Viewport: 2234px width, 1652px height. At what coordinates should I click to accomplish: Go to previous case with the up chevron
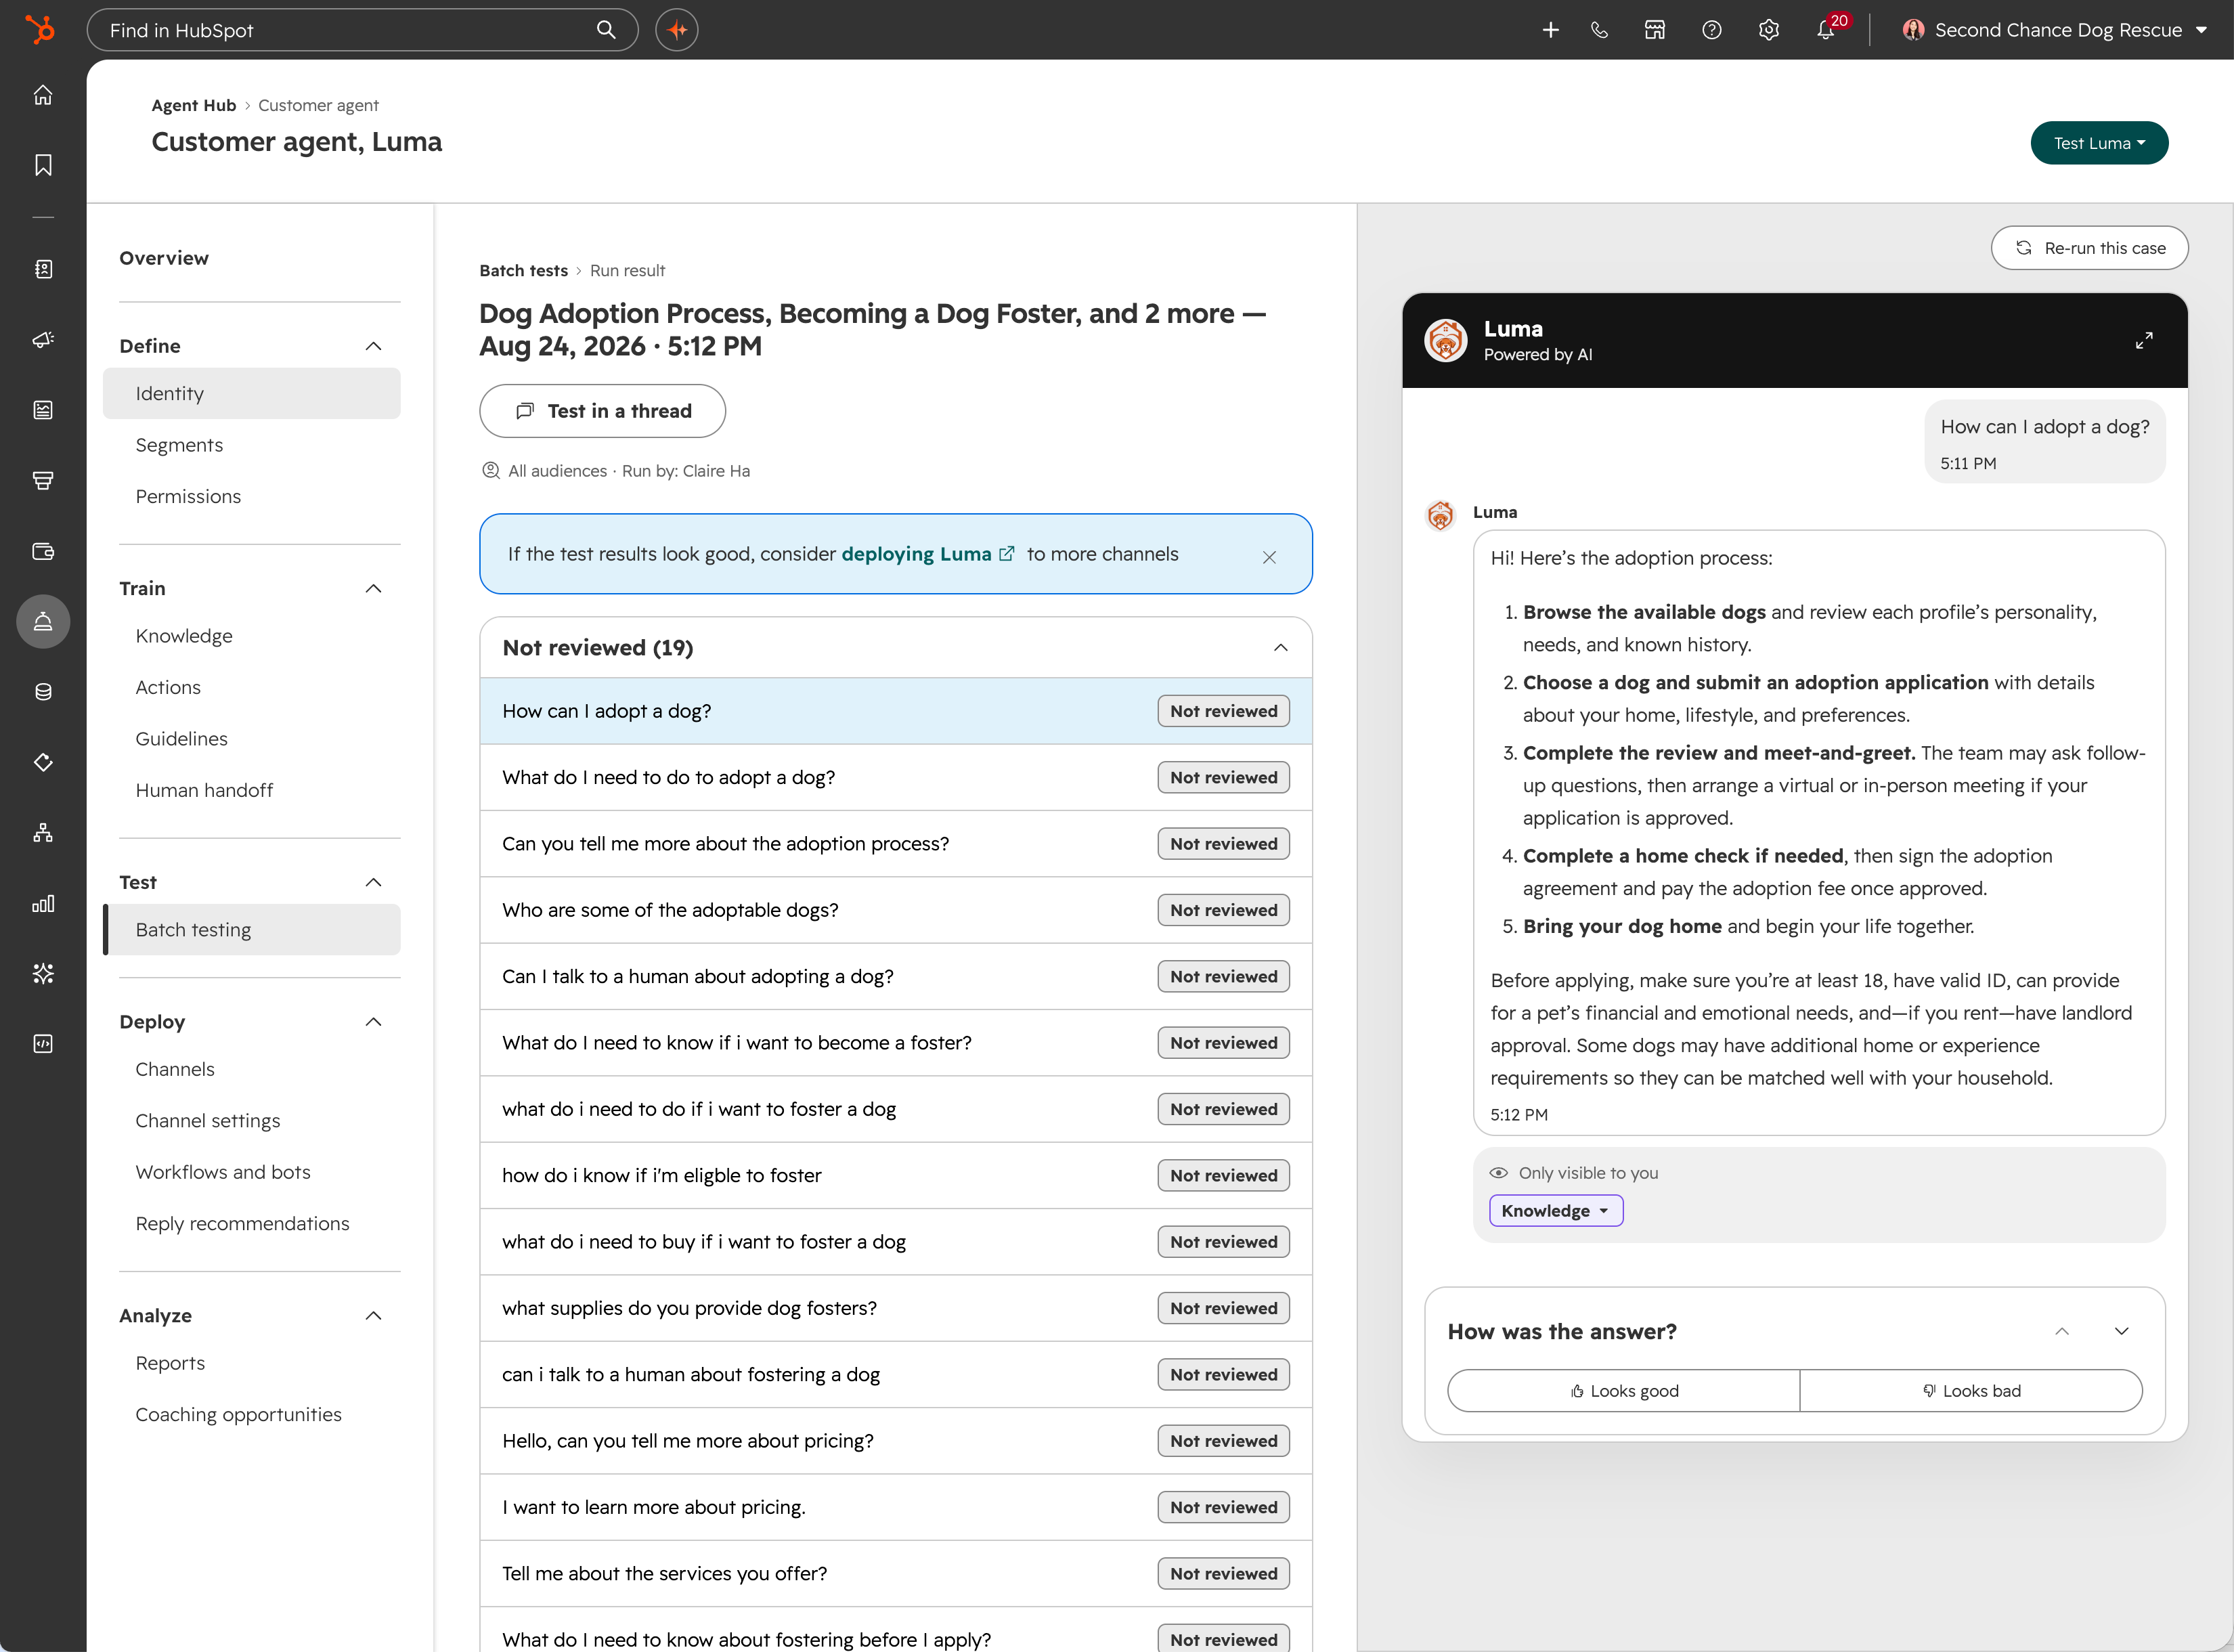[x=2062, y=1331]
